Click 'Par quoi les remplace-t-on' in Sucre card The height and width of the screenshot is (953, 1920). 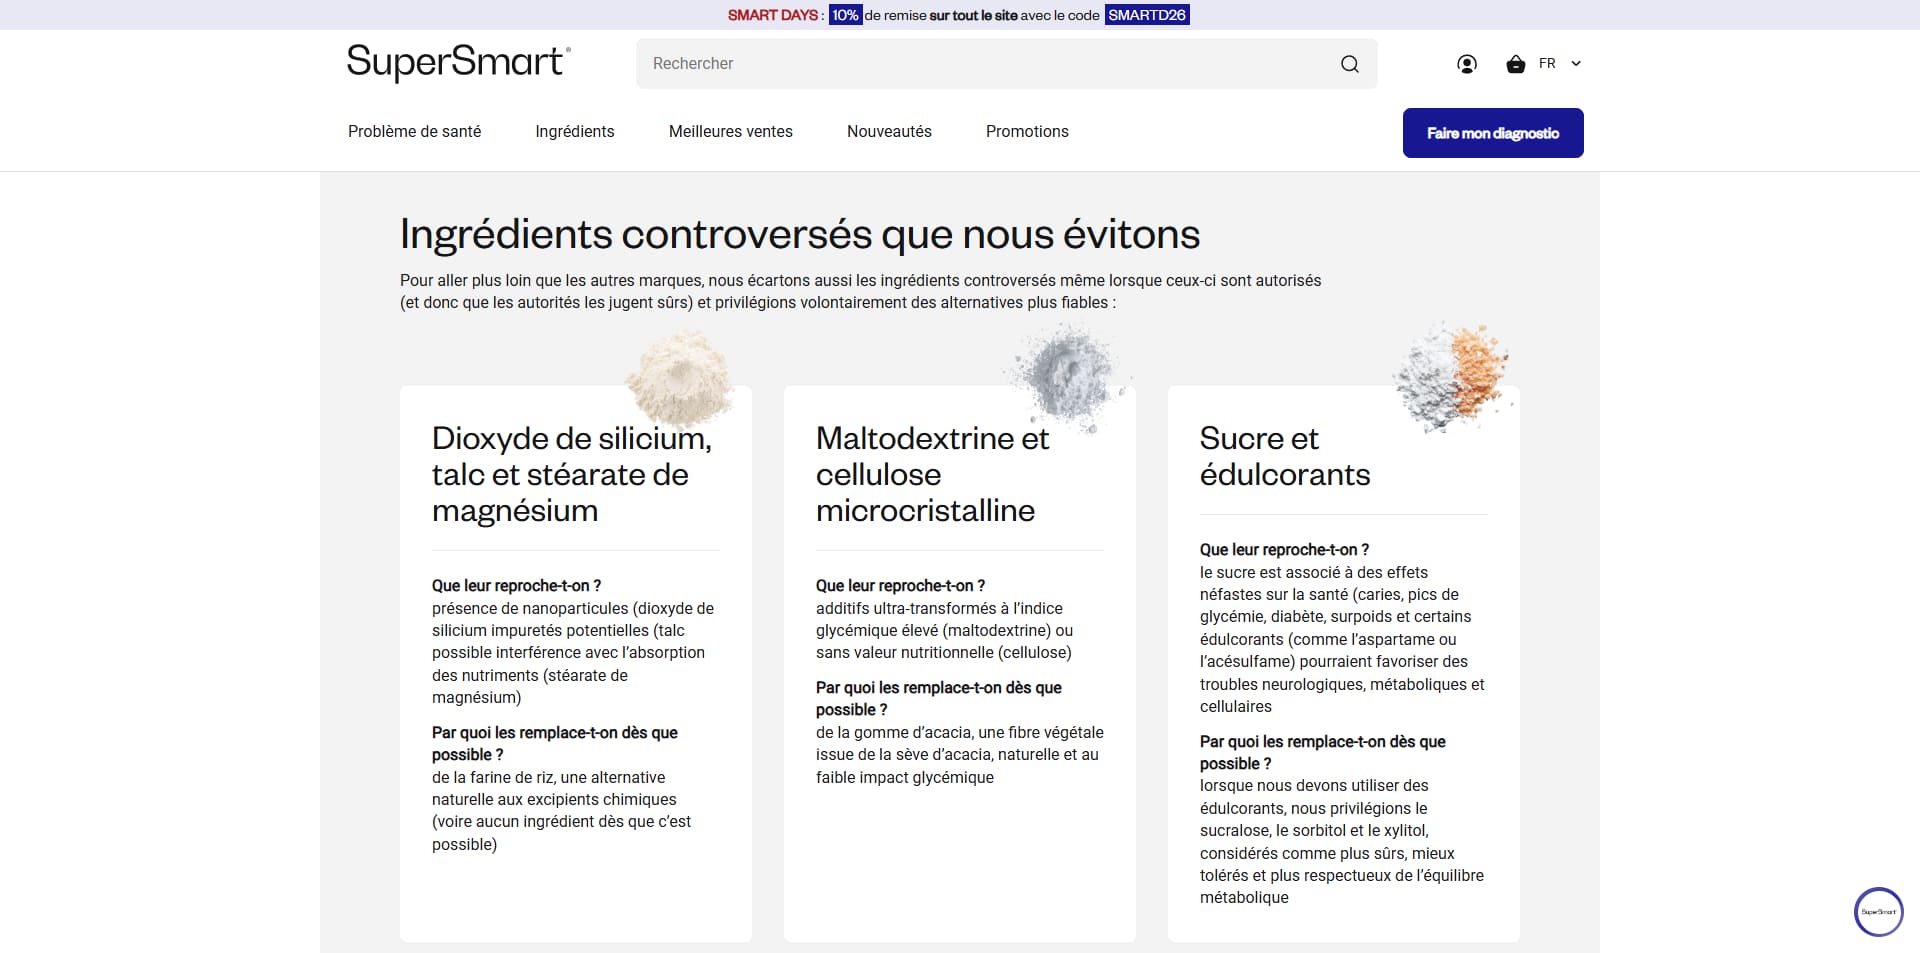[x=1323, y=752]
